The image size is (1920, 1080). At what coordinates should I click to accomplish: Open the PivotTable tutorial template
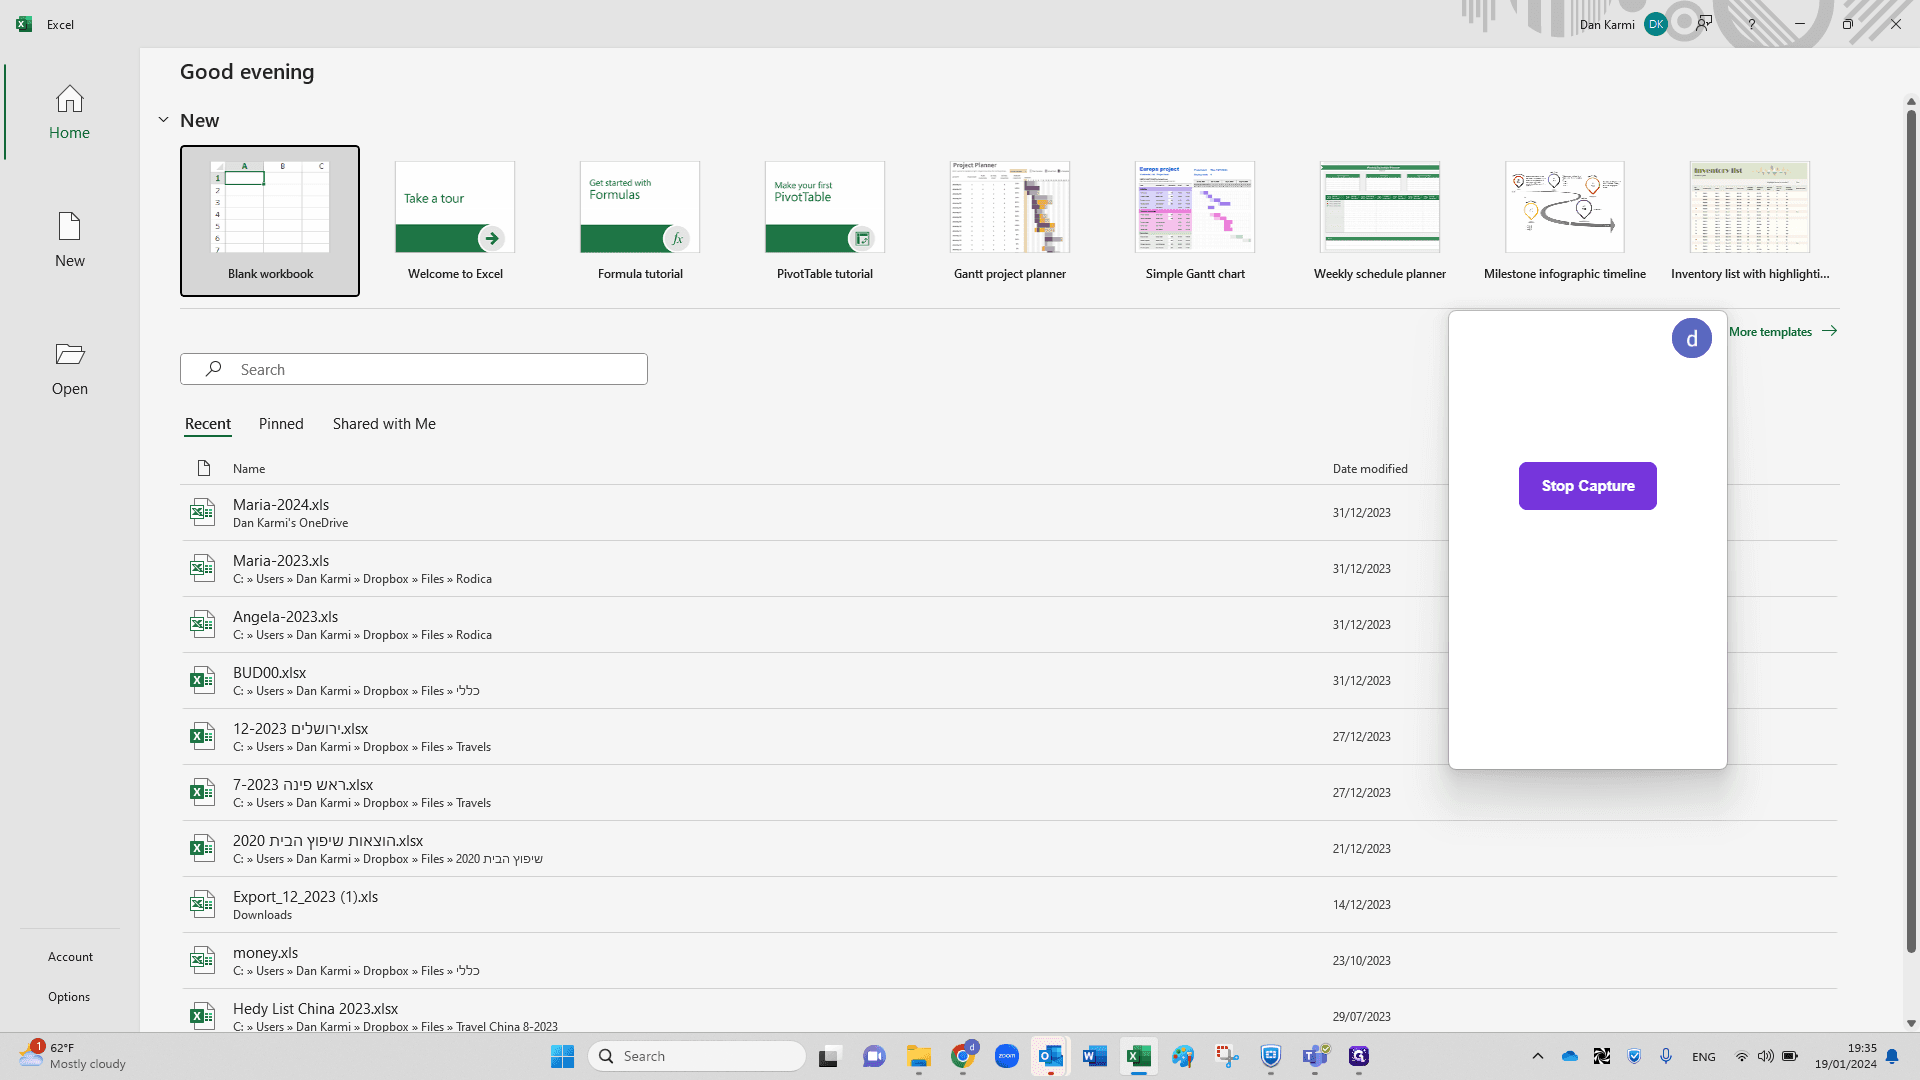(x=825, y=221)
